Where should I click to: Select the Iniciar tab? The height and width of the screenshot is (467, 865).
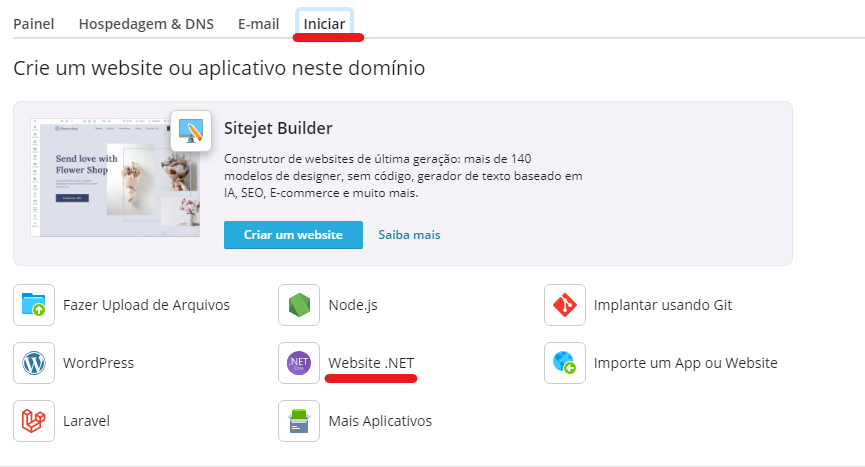point(324,24)
